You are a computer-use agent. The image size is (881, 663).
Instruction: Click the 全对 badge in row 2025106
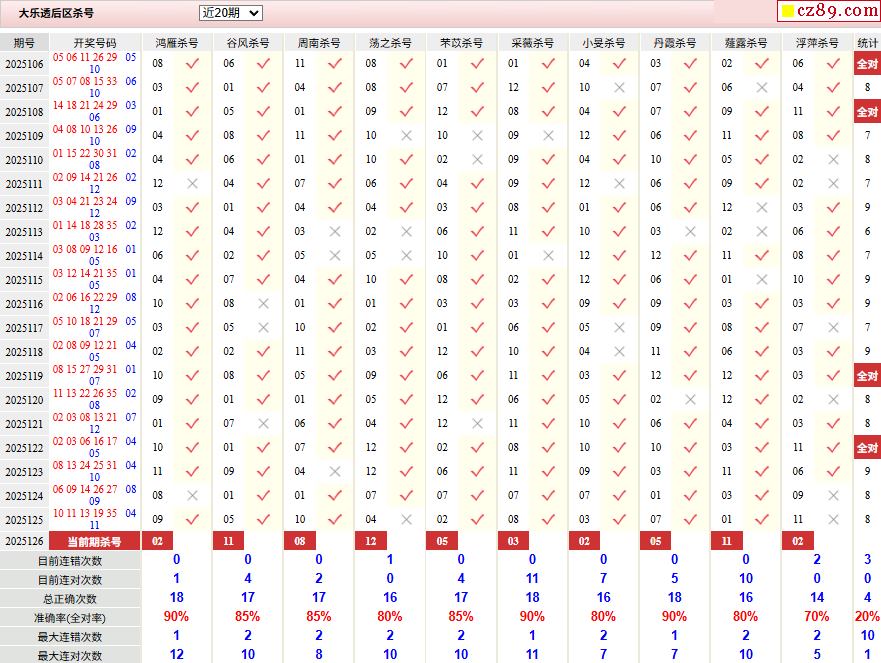tap(867, 64)
